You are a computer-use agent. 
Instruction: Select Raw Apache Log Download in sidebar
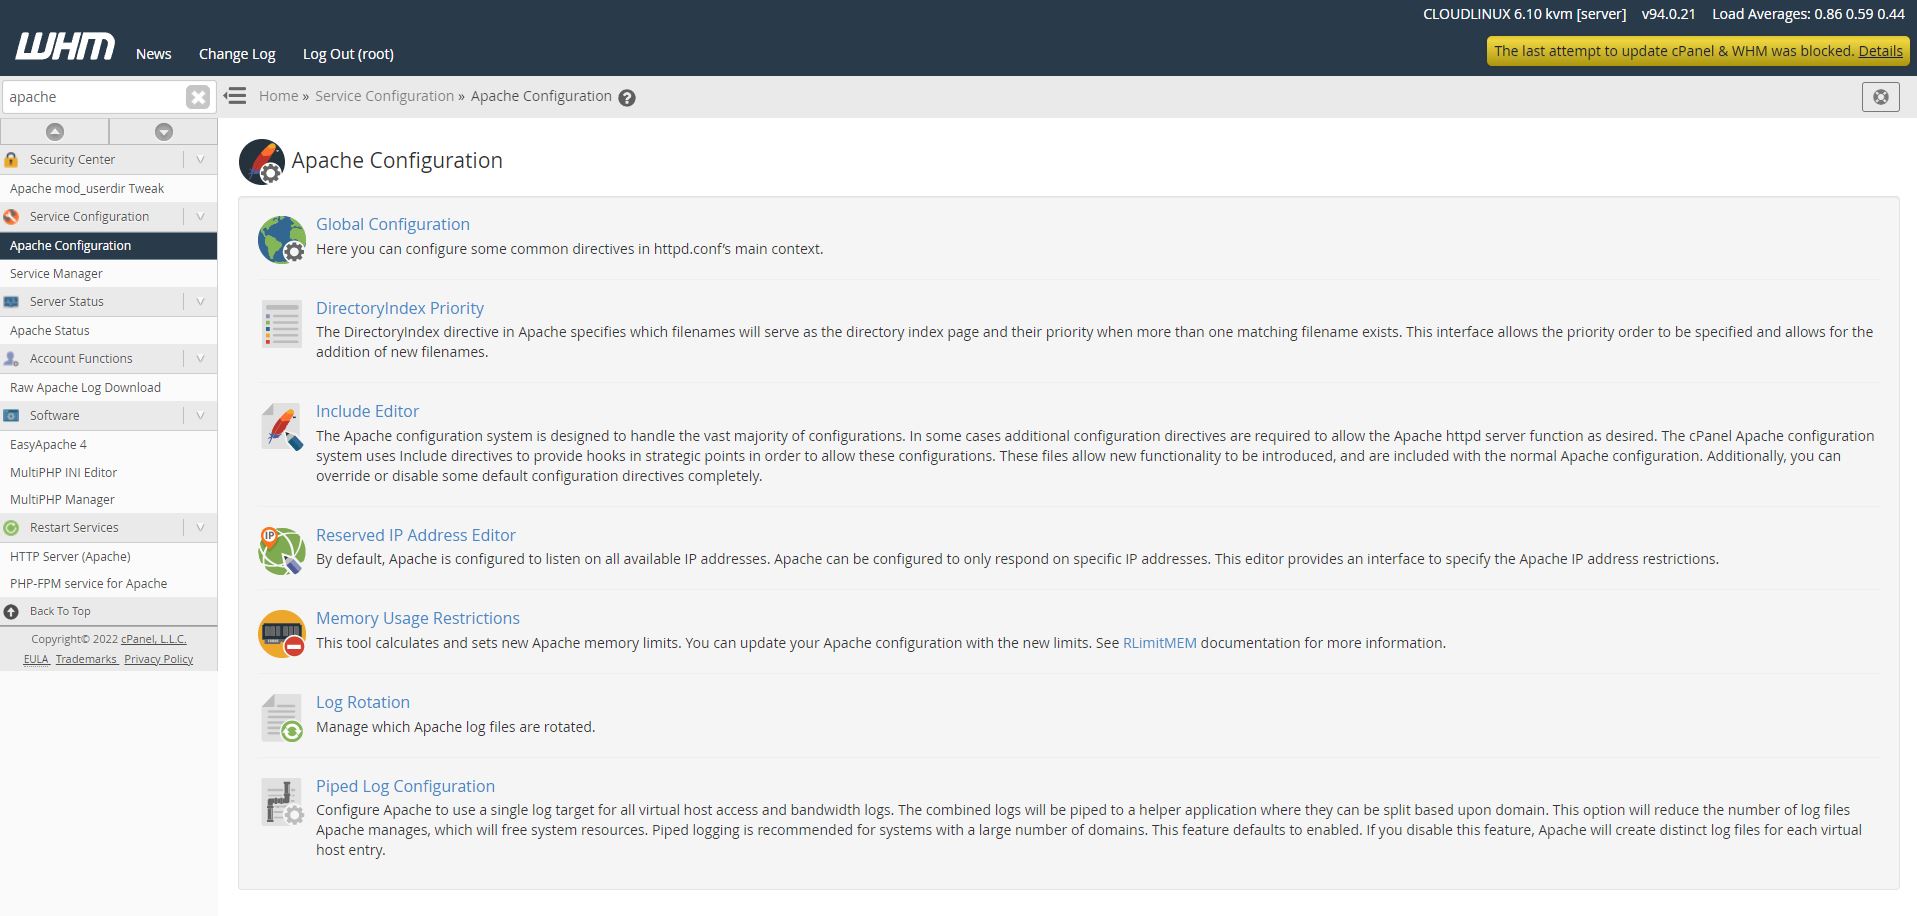(x=85, y=388)
